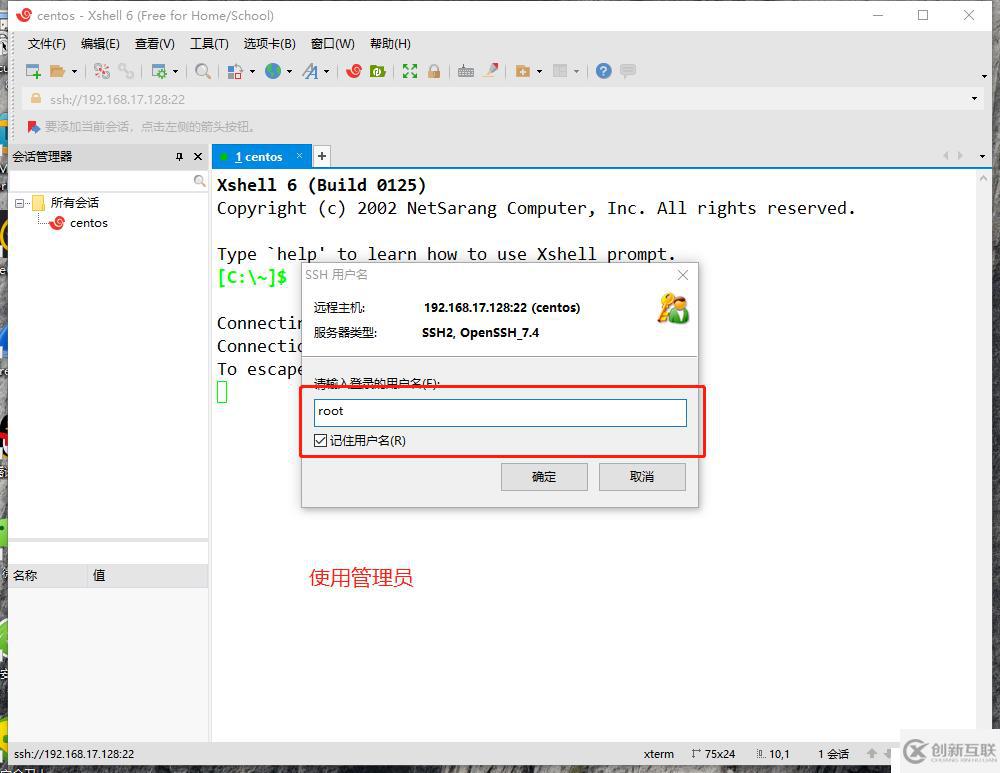This screenshot has width=1000, height=773.
Task: Open the 工具(T) menu
Action: click(x=209, y=43)
